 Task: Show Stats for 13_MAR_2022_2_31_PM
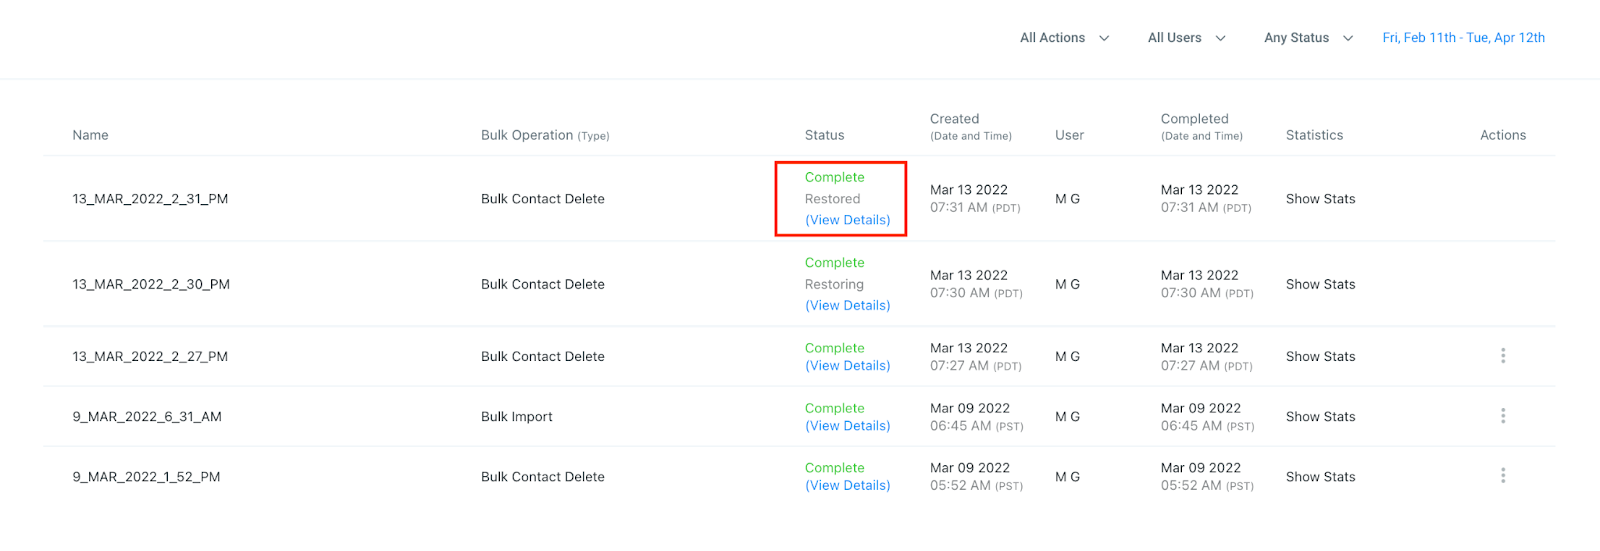(x=1320, y=199)
